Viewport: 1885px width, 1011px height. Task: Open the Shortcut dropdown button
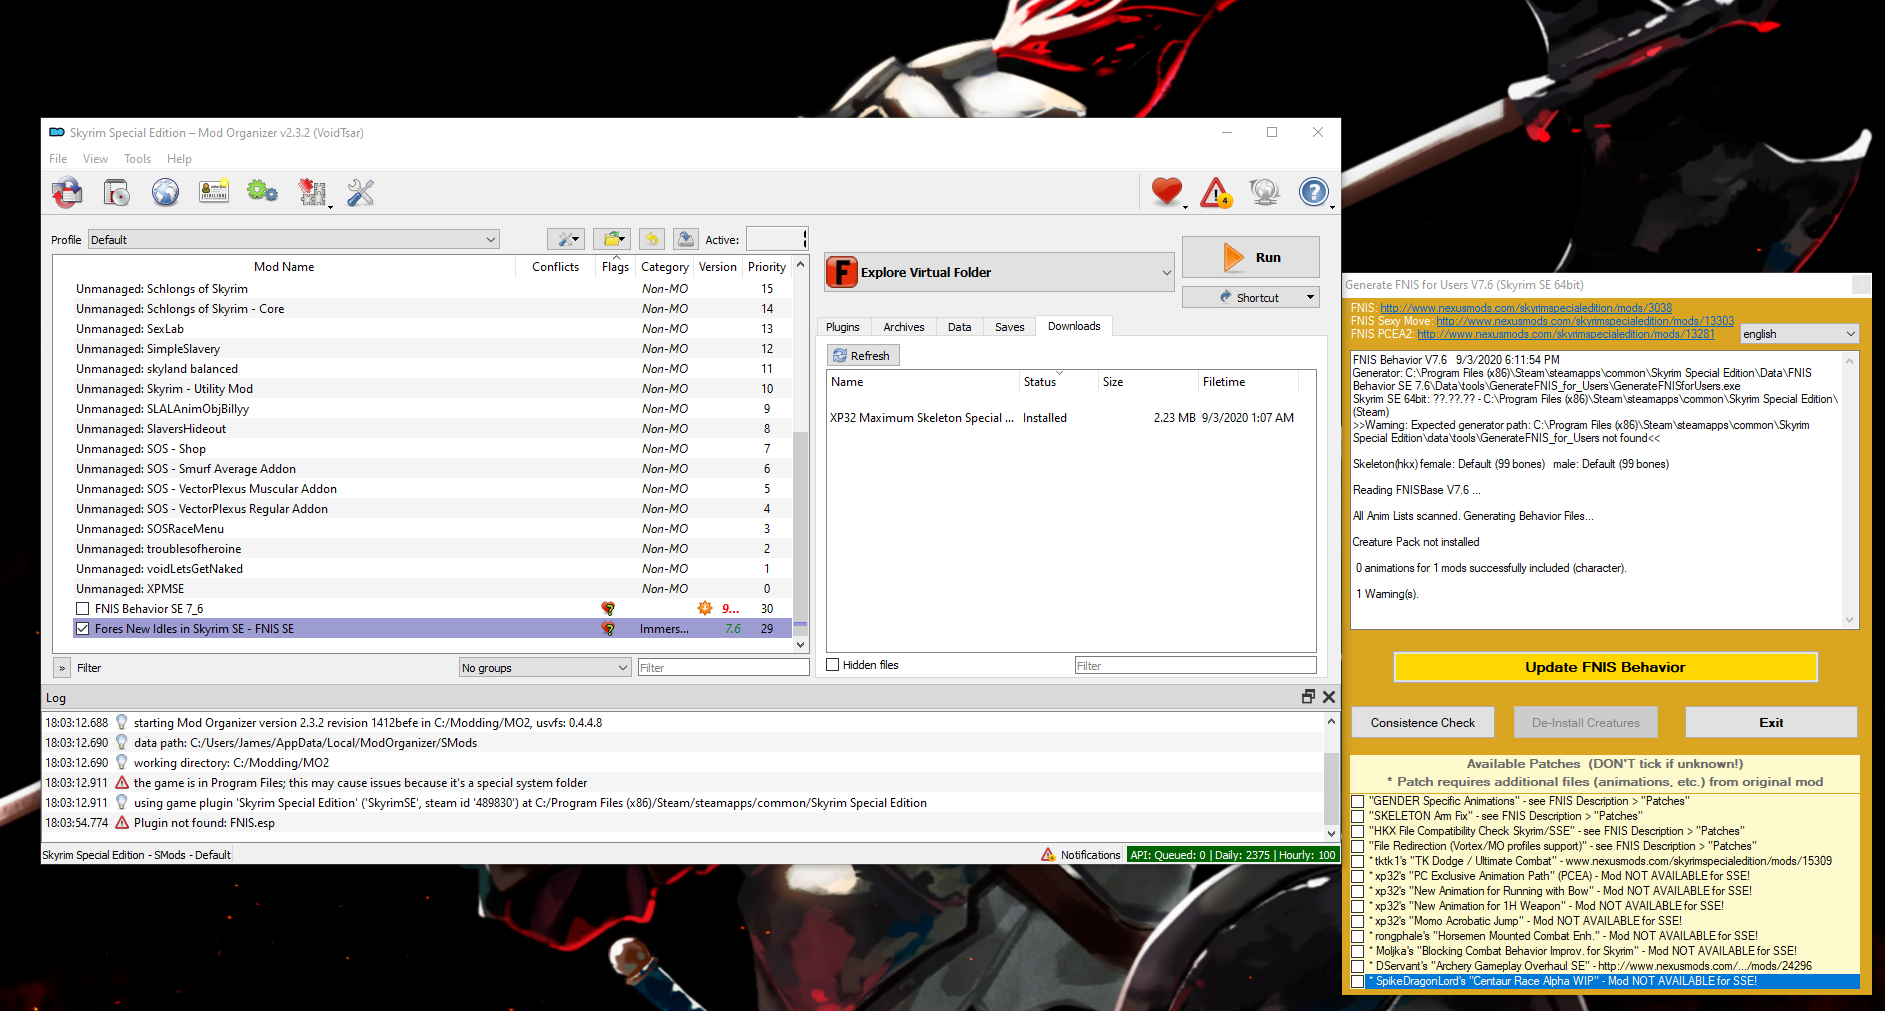coord(1251,297)
